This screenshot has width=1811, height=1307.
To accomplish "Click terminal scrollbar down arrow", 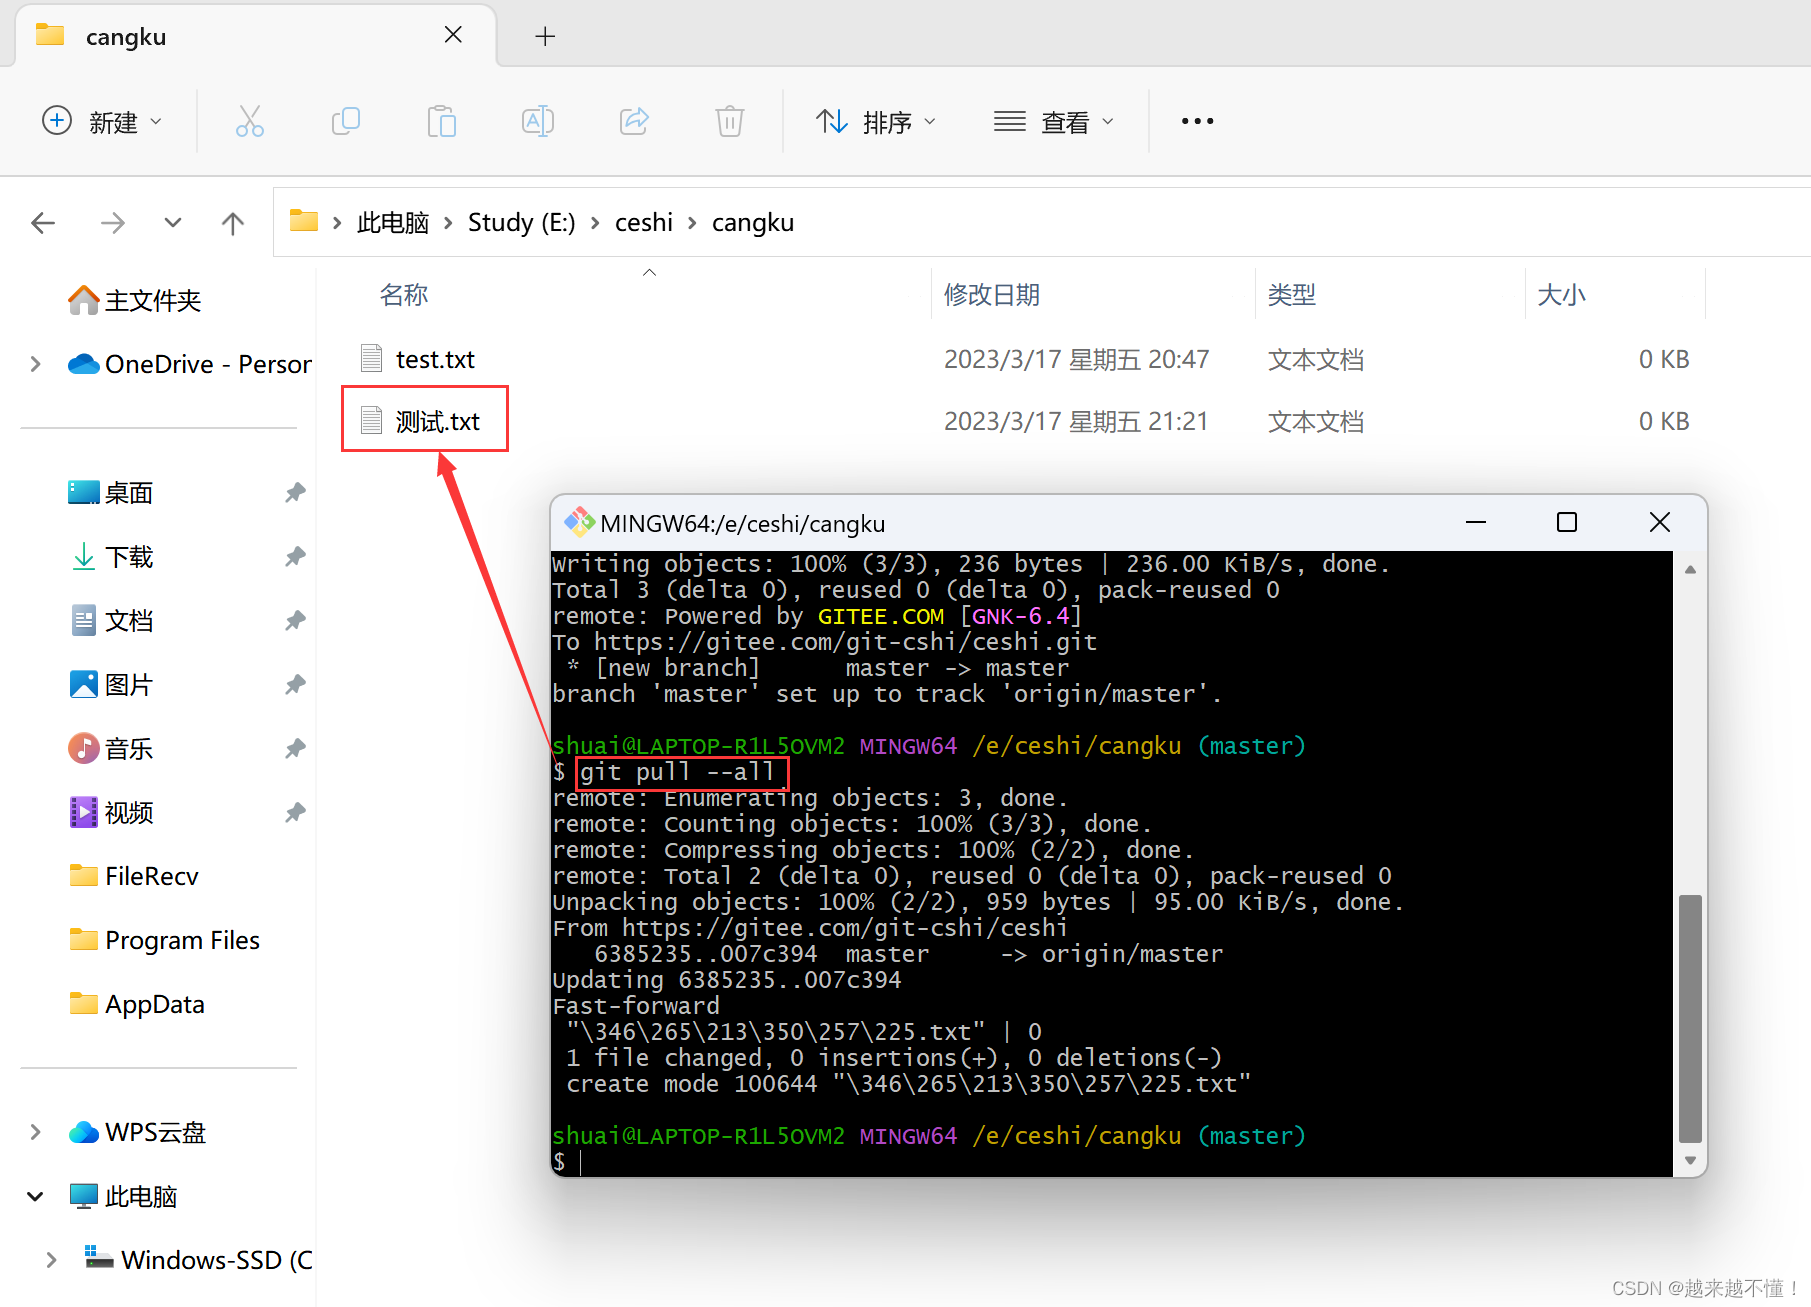I will tap(1690, 1160).
